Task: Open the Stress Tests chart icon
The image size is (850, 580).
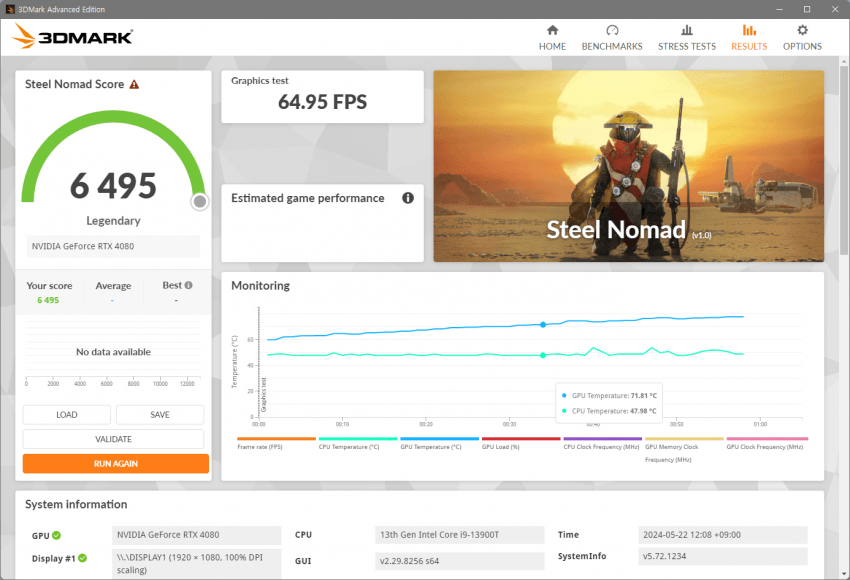Action: pyautogui.click(x=687, y=30)
